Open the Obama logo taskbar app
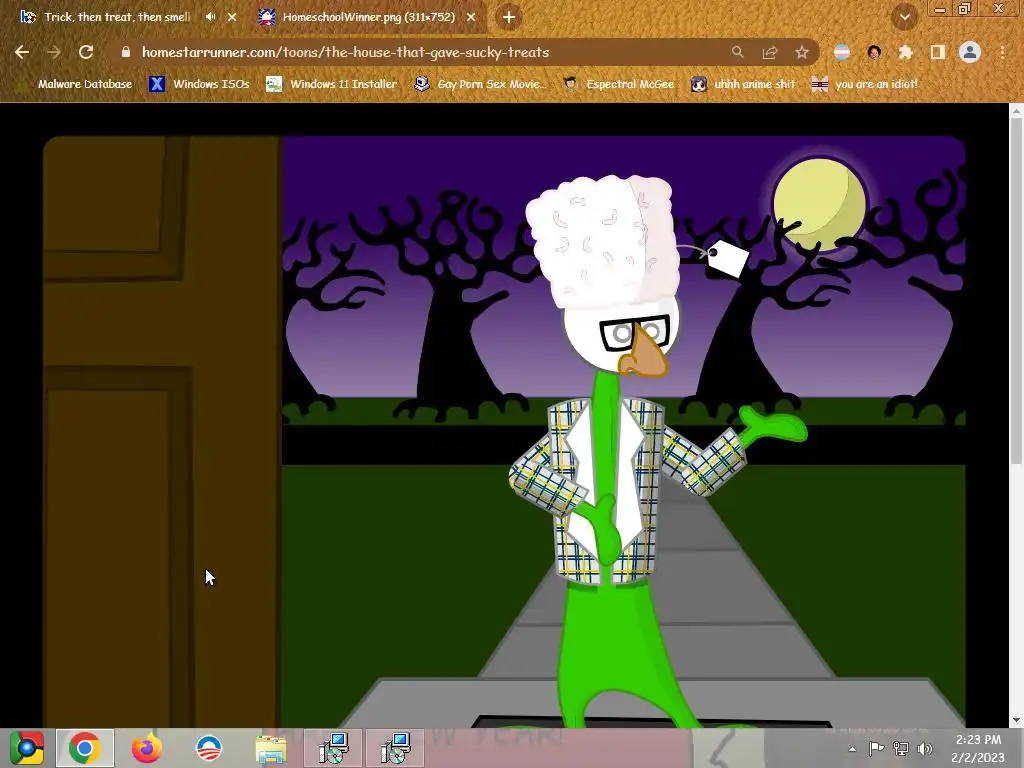 pyautogui.click(x=209, y=748)
